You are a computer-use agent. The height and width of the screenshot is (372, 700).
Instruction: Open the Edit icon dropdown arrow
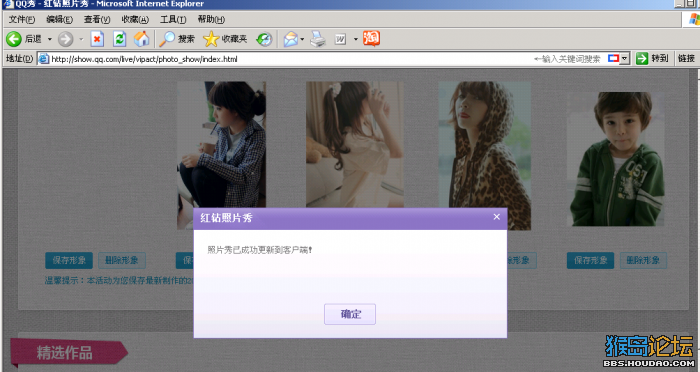click(x=356, y=39)
